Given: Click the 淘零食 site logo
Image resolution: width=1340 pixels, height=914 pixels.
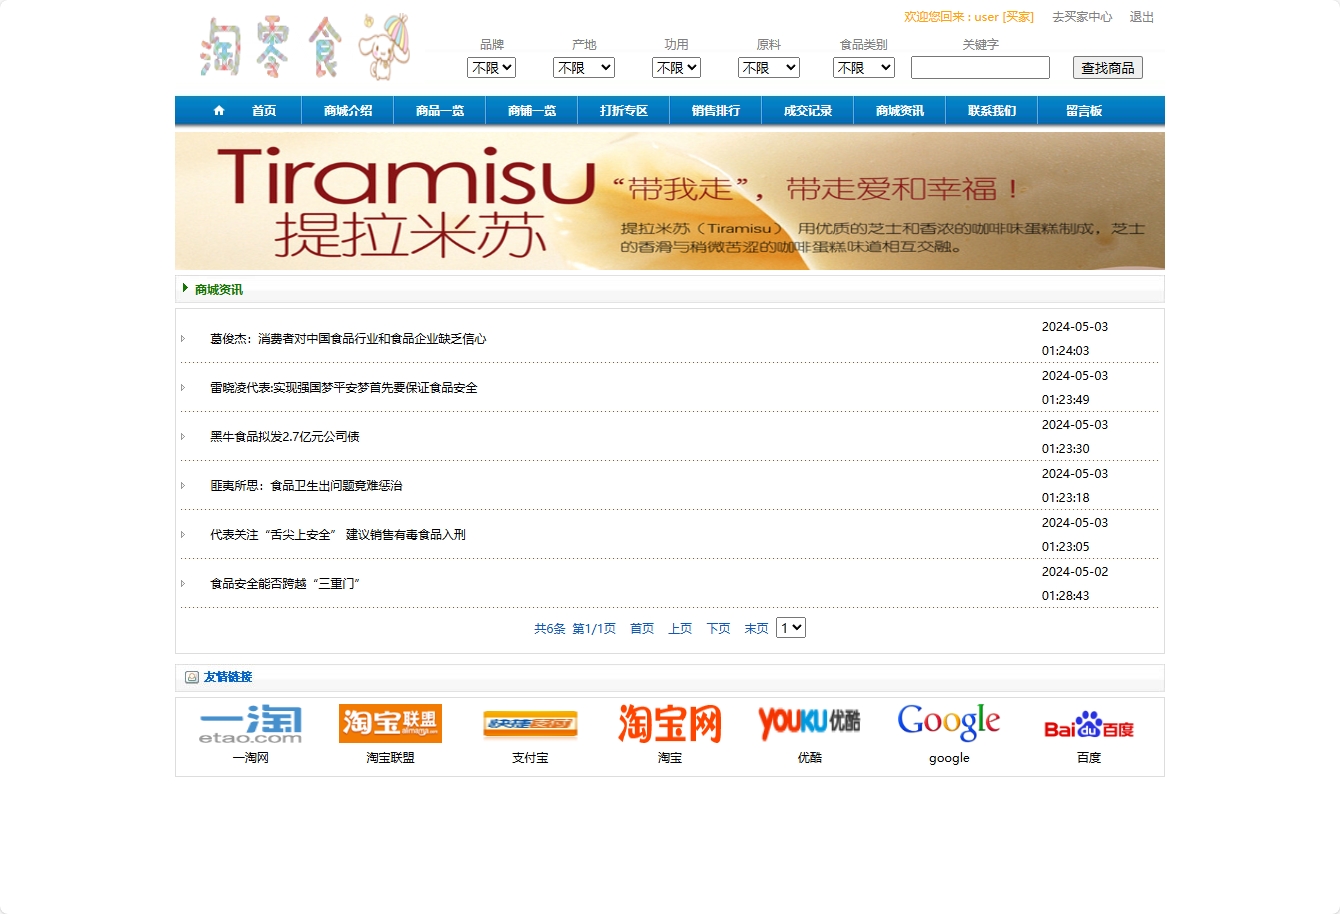Looking at the screenshot, I should 304,47.
